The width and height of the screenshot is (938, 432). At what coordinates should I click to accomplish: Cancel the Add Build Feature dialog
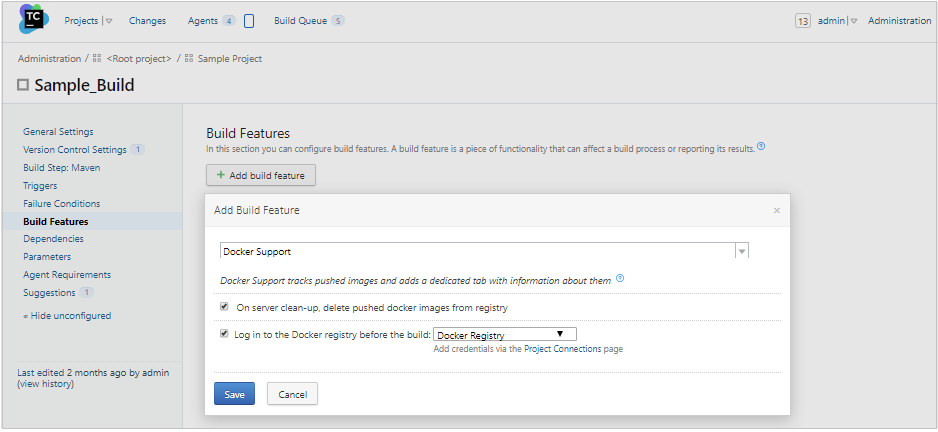pyautogui.click(x=293, y=394)
